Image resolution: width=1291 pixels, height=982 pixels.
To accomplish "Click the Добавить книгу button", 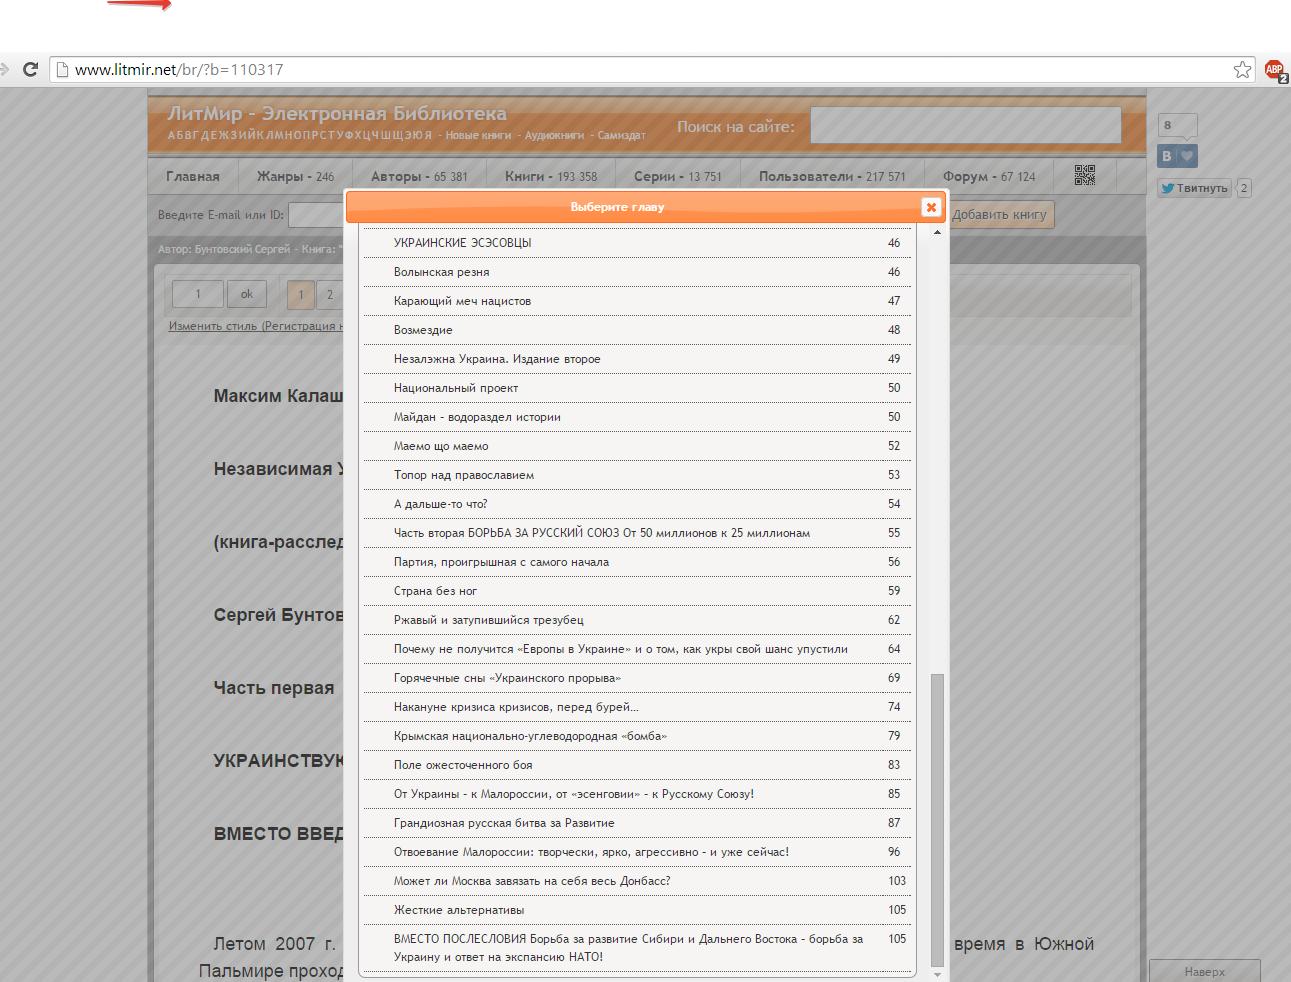I will 999,214.
